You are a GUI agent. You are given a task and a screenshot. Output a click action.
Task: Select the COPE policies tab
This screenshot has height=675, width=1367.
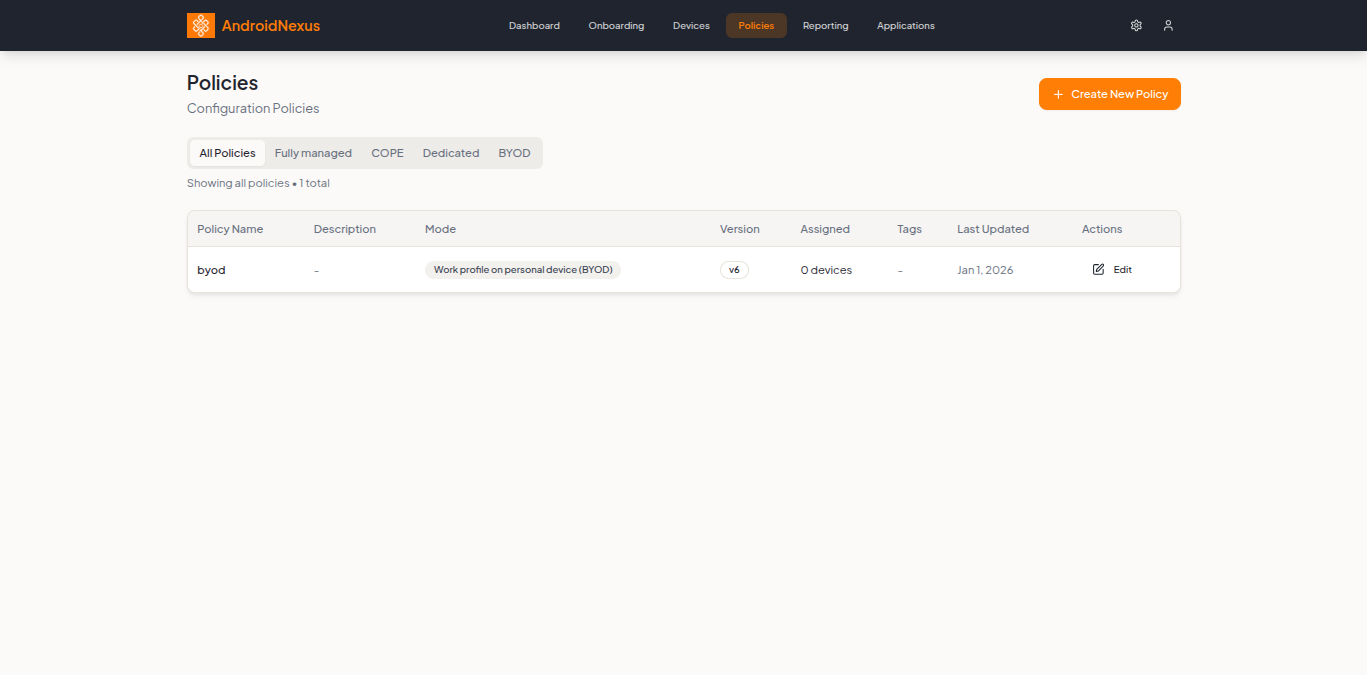[x=387, y=152]
